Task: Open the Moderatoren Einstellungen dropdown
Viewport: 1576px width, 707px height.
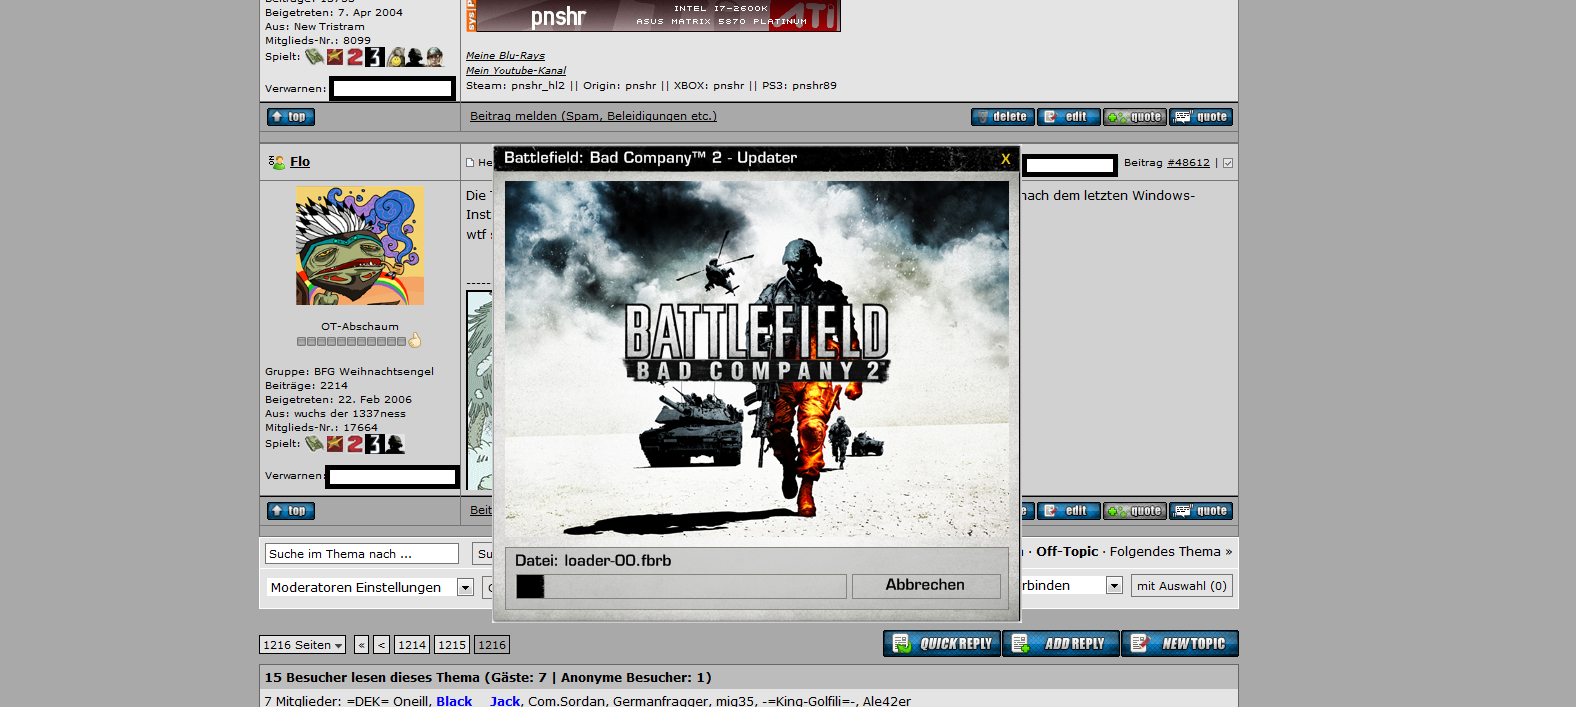Action: tap(369, 587)
